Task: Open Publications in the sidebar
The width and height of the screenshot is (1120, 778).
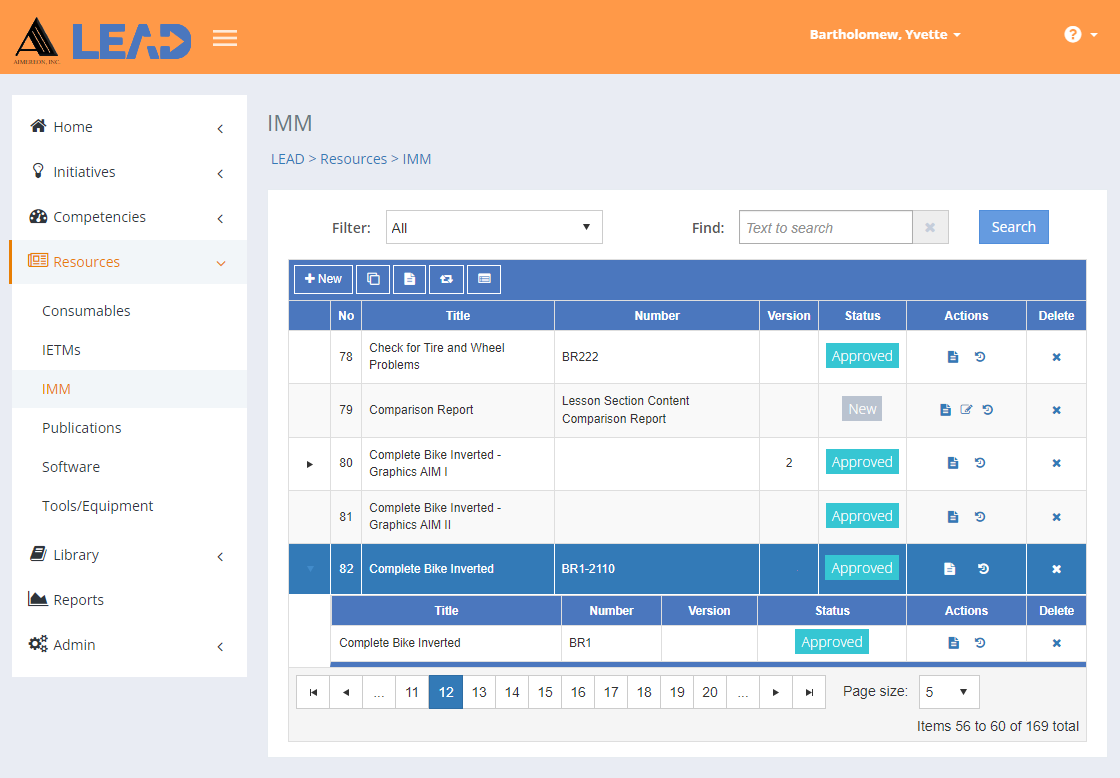Action: pyautogui.click(x=81, y=428)
